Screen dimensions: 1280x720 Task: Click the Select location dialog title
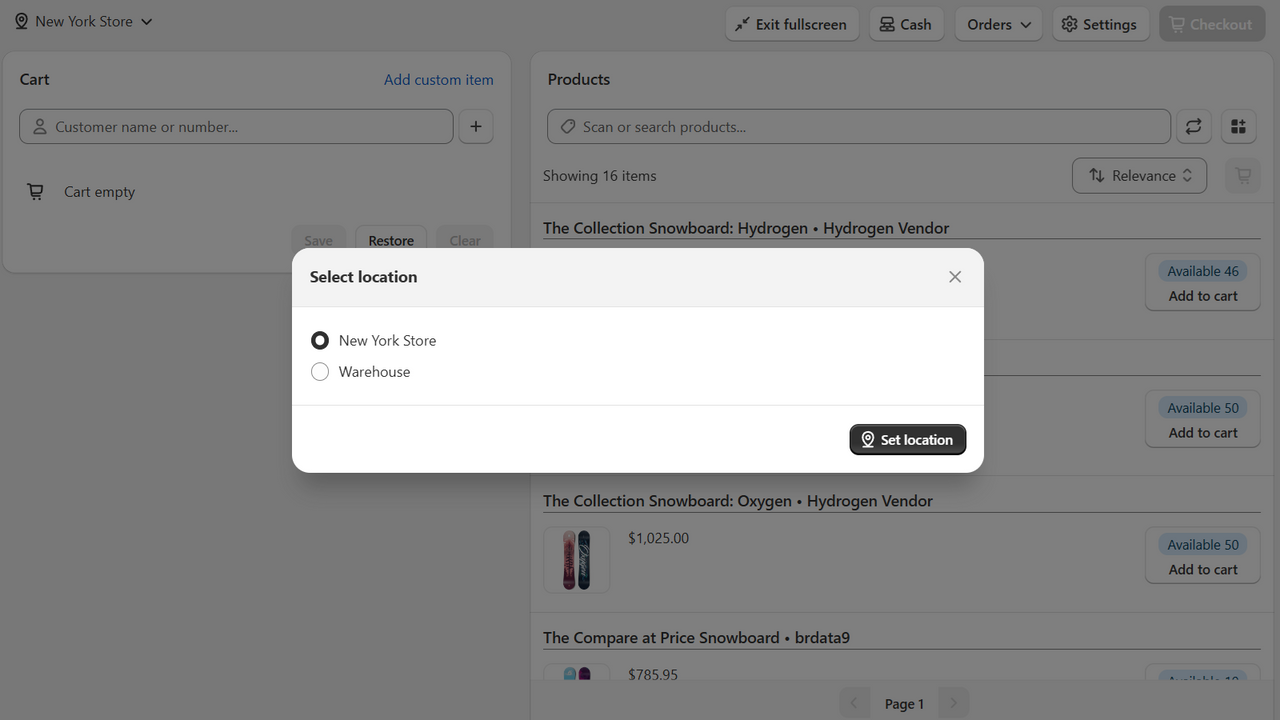[363, 277]
